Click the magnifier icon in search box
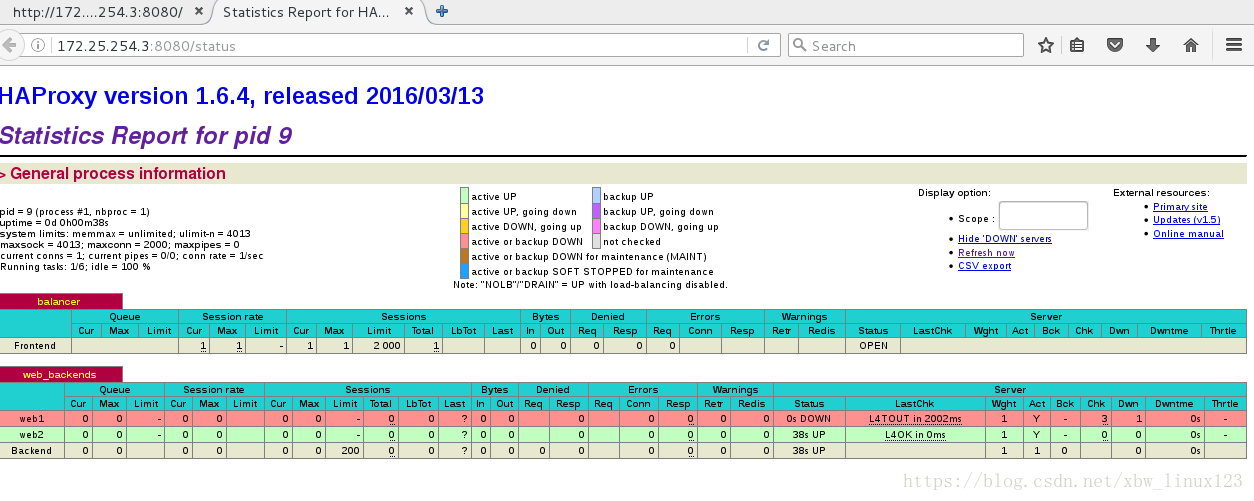The width and height of the screenshot is (1254, 501). [x=799, y=46]
